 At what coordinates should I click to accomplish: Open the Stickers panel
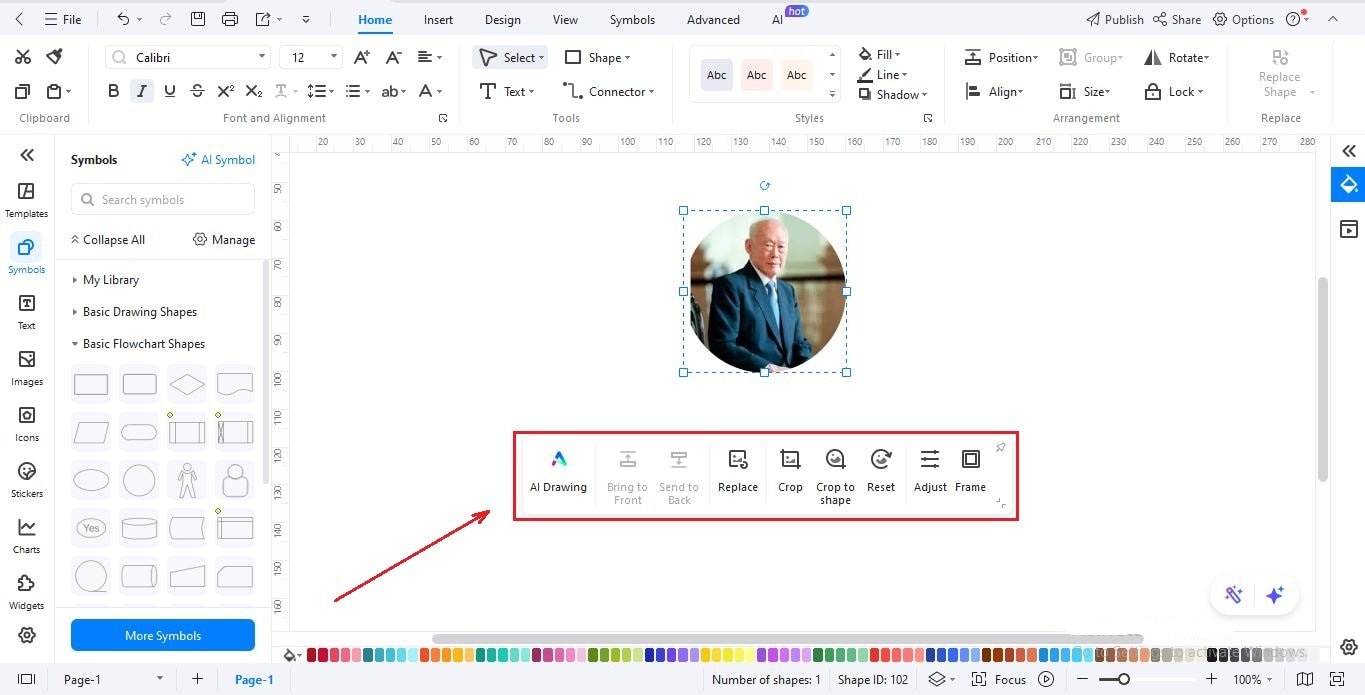click(x=26, y=479)
